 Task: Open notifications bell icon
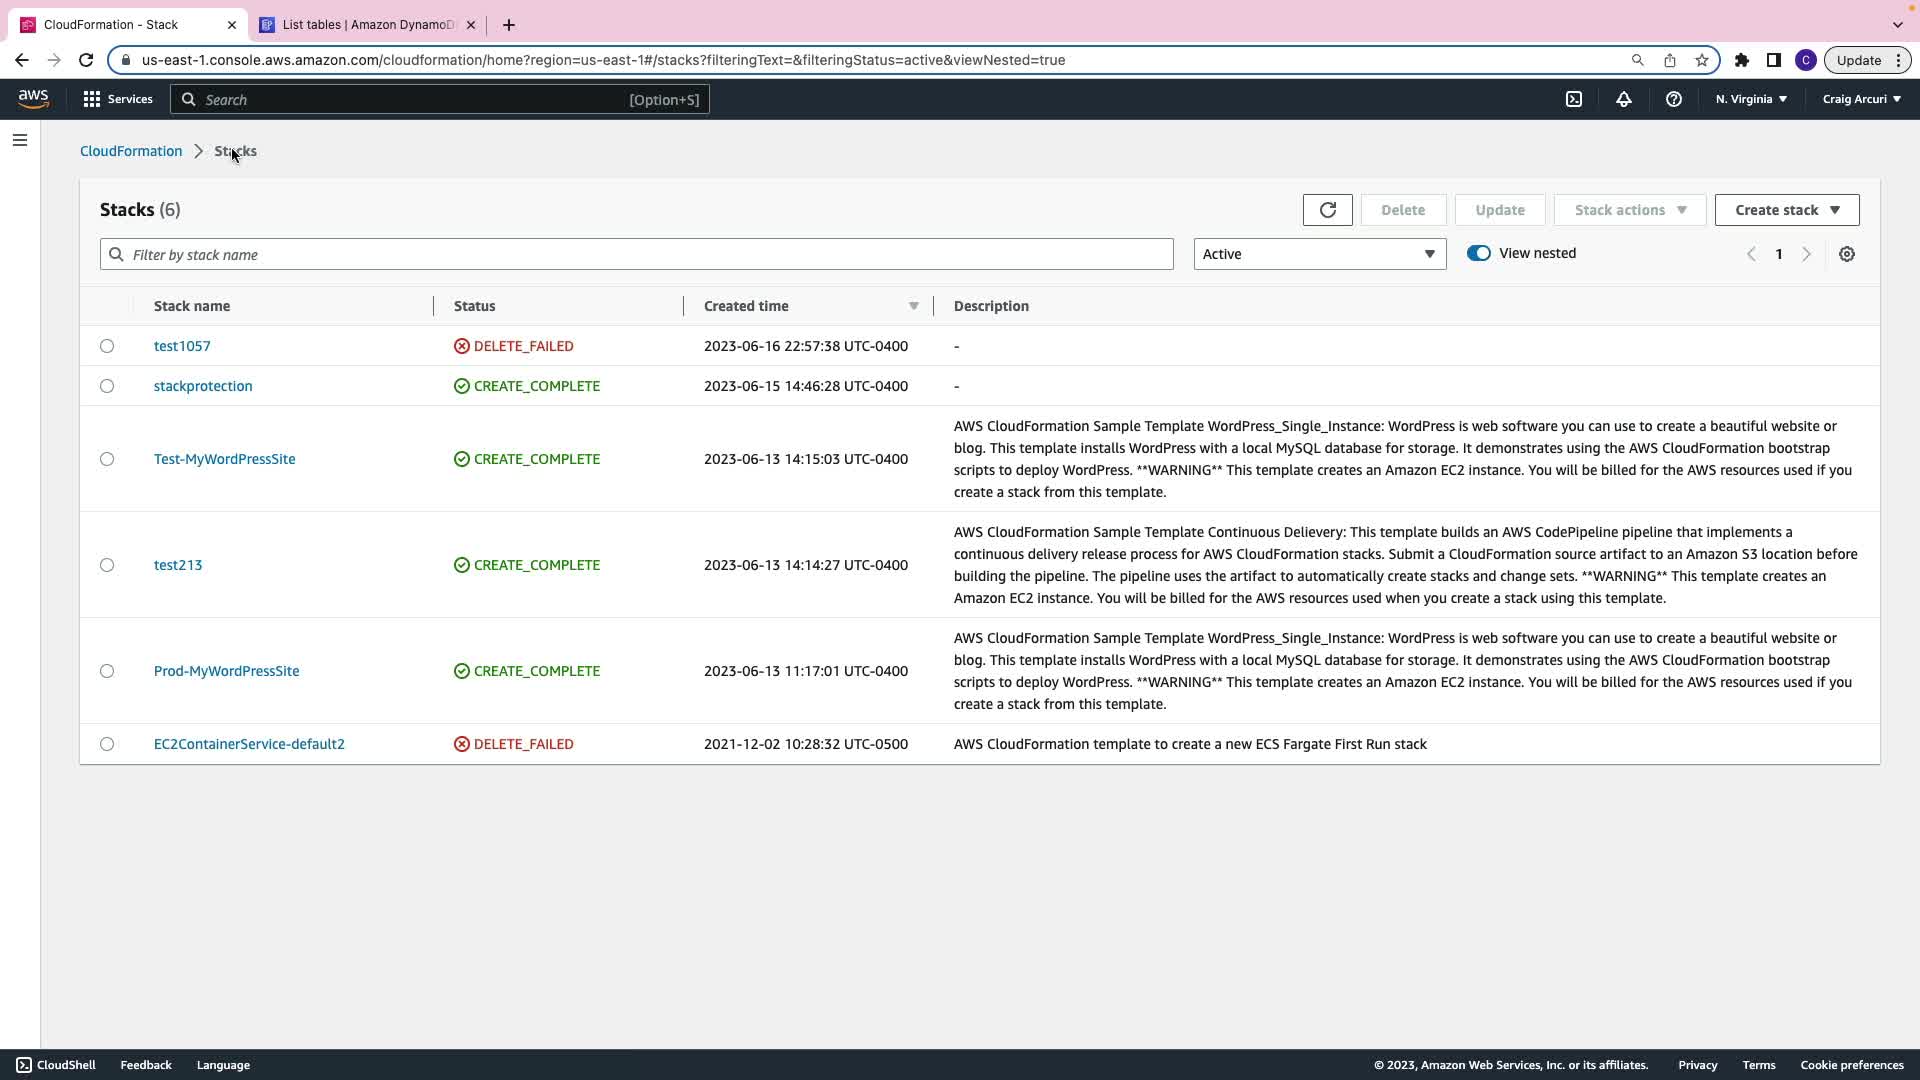[1623, 99]
